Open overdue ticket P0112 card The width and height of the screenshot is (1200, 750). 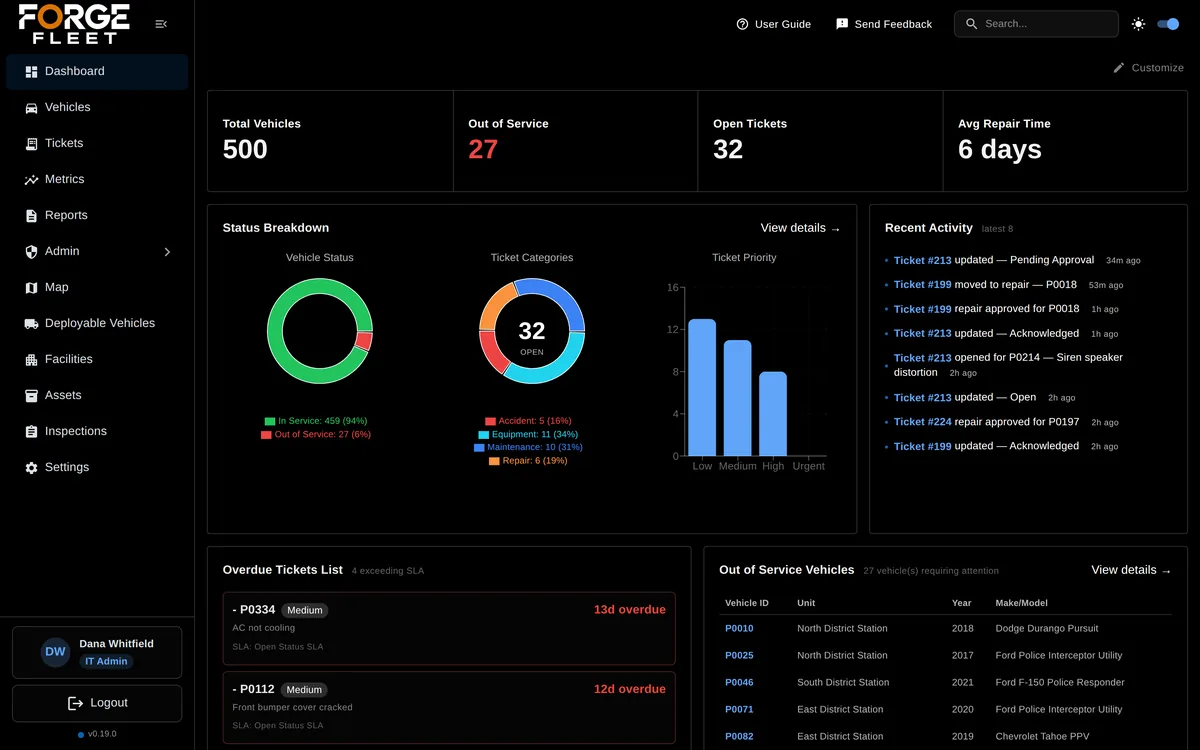point(449,708)
